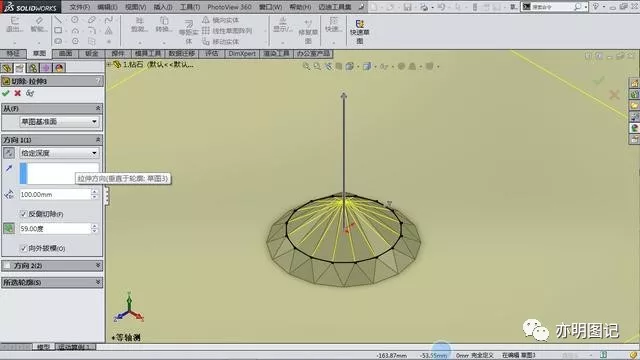This screenshot has height=360, width=640.
Task: Select the spline sketch tool
Action: pos(108,20)
